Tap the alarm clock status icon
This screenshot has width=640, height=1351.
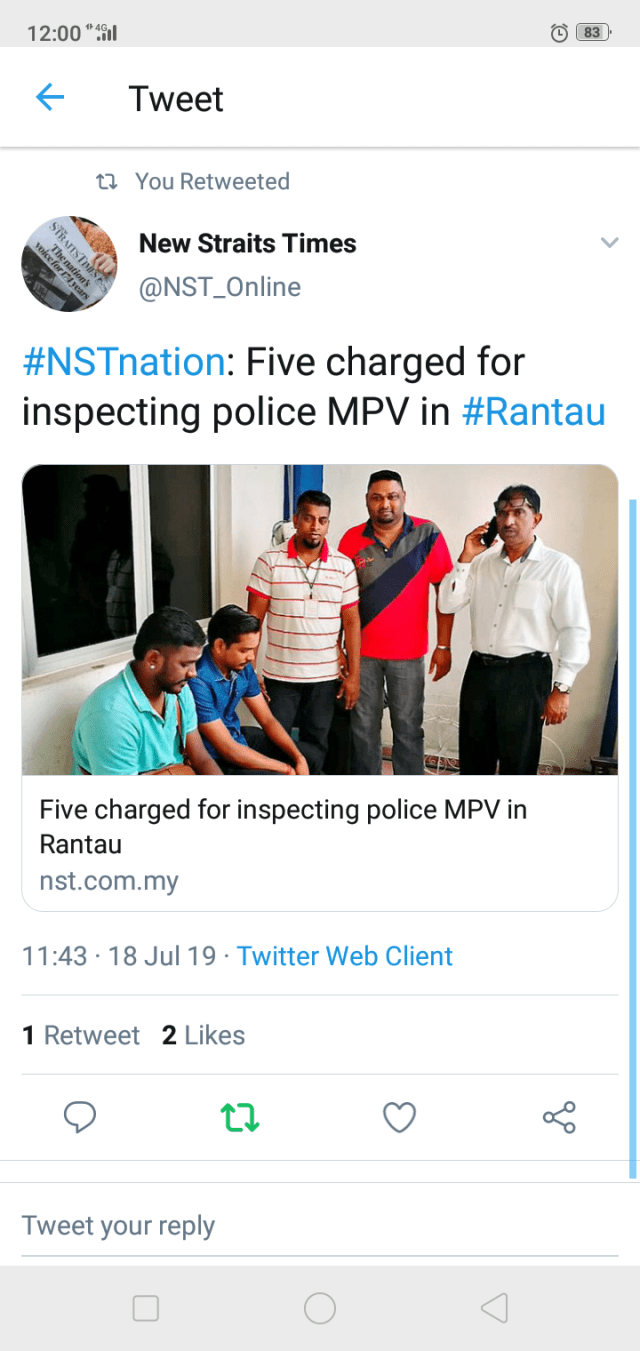coord(560,33)
